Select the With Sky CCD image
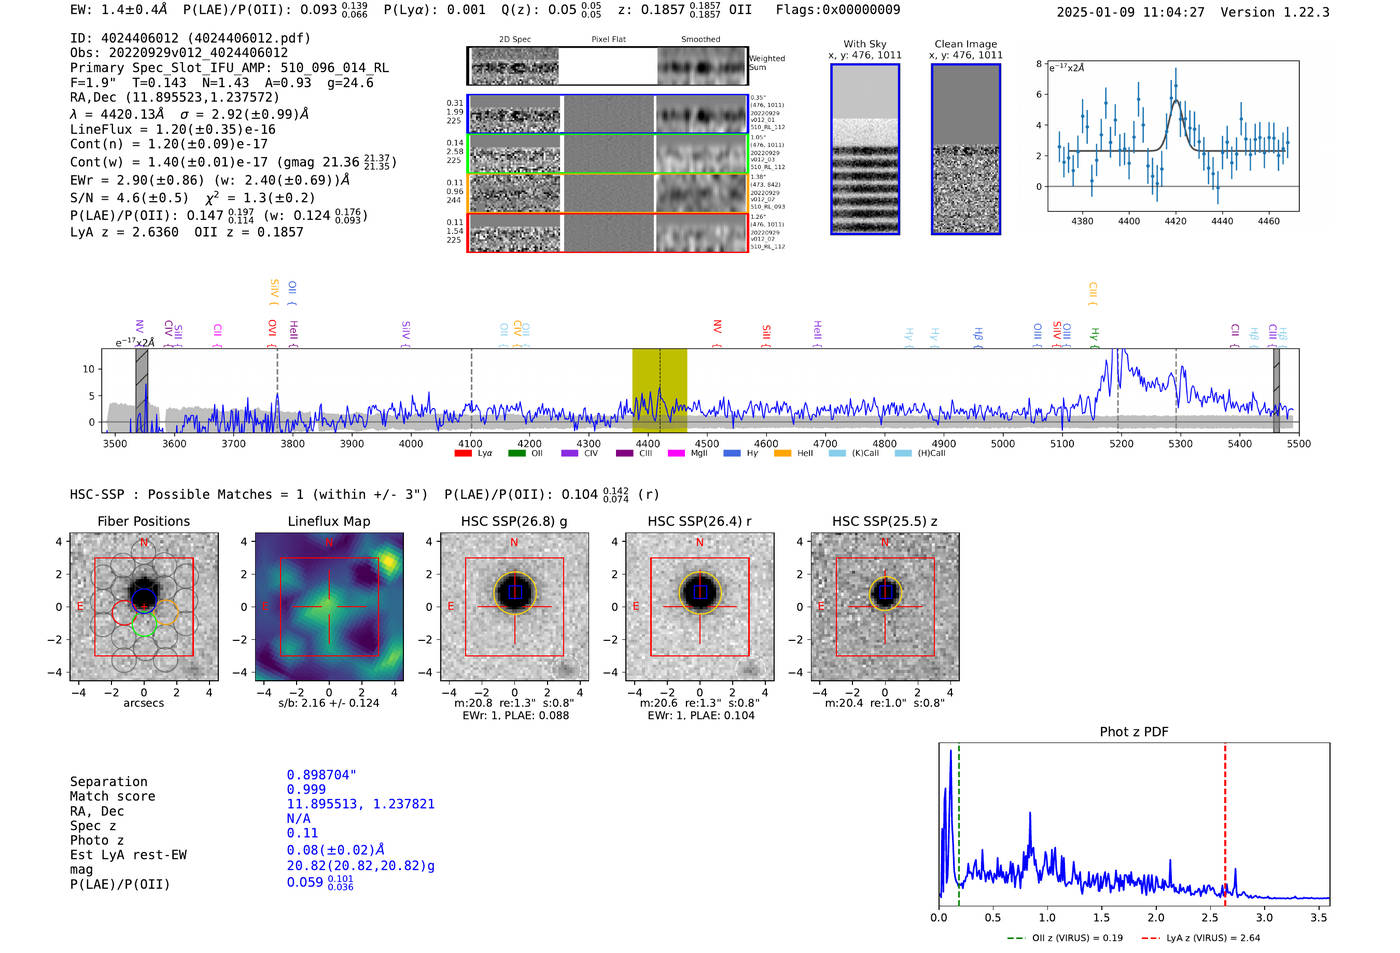The height and width of the screenshot is (953, 1400). tap(865, 149)
